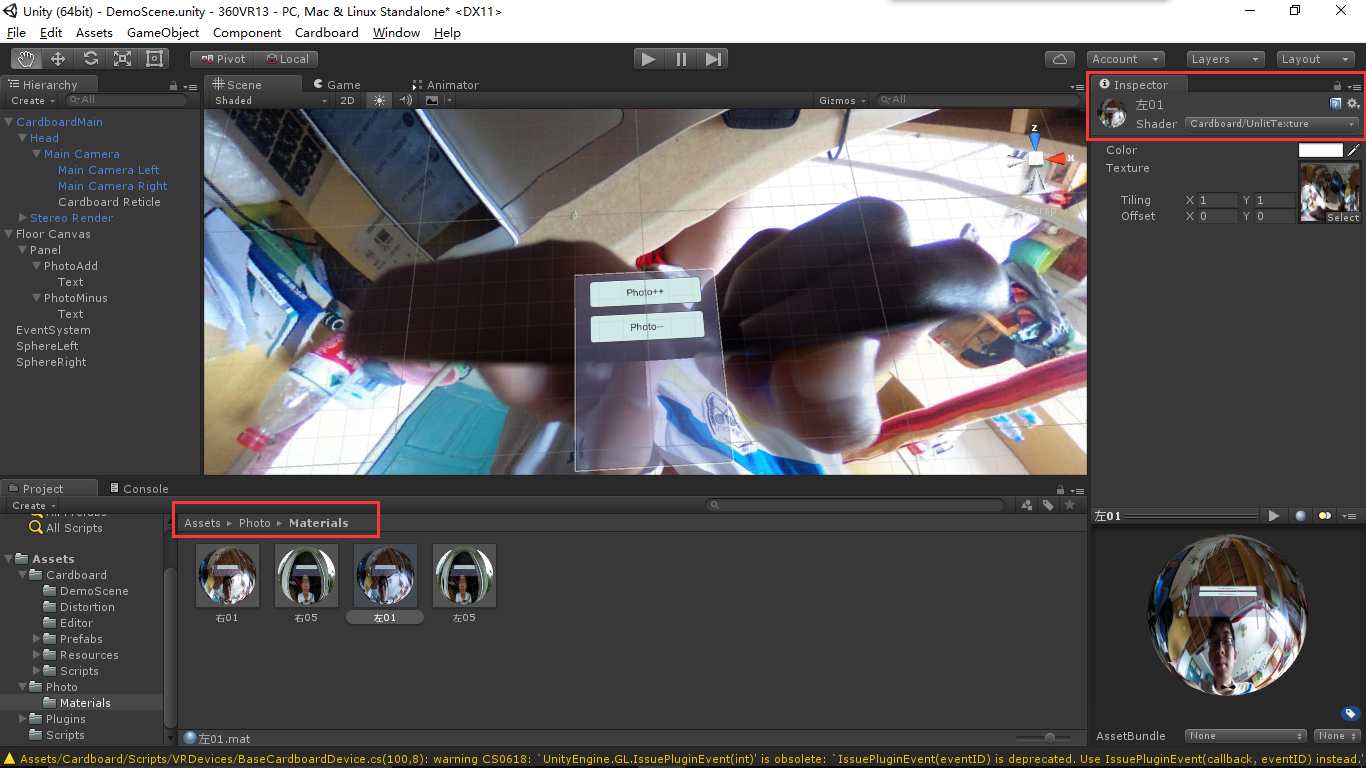Viewport: 1366px width, 768px height.
Task: Select the Move tool
Action: coord(58,59)
